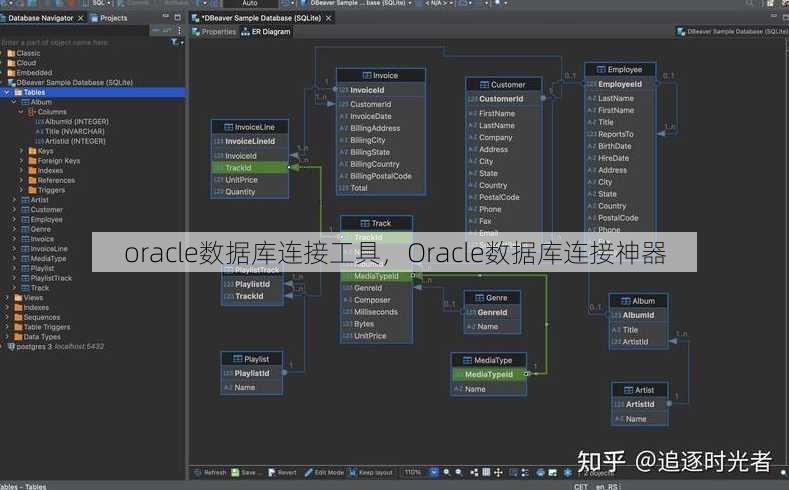Minimize the Database Navigator panel
This screenshot has height=490, width=789.
(x=166, y=17)
